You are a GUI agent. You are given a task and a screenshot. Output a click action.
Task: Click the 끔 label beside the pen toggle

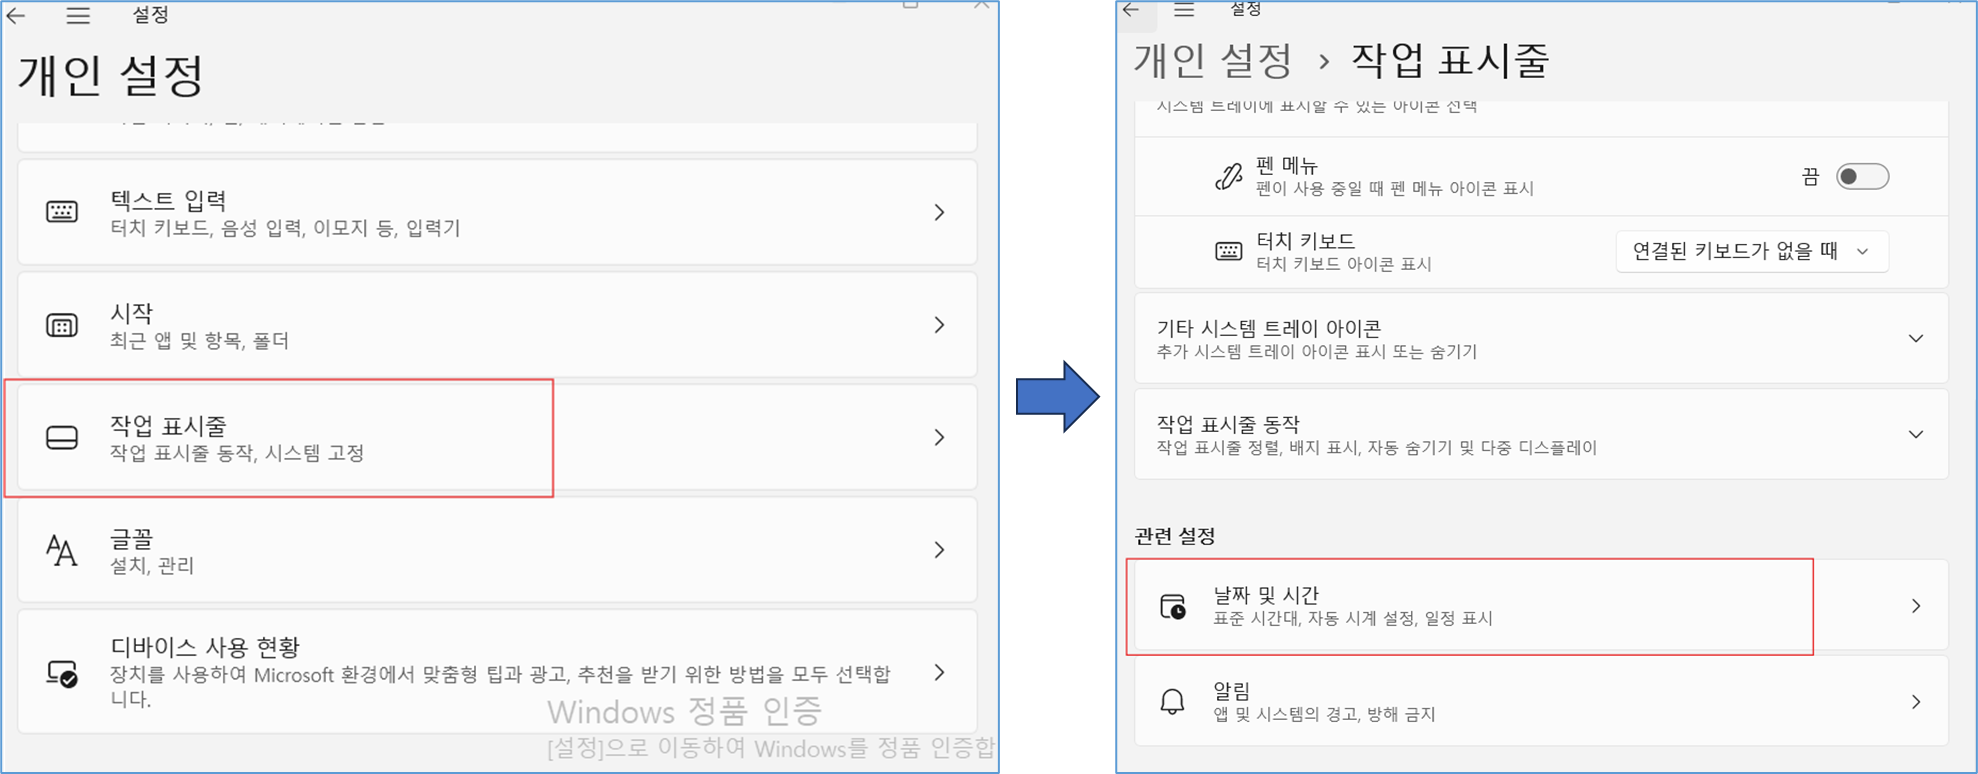(x=1810, y=177)
